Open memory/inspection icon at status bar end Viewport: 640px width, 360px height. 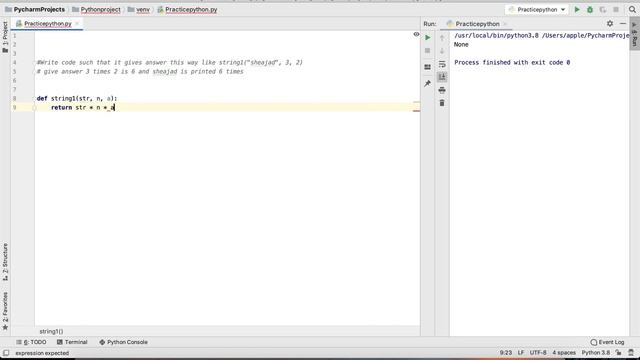631,353
